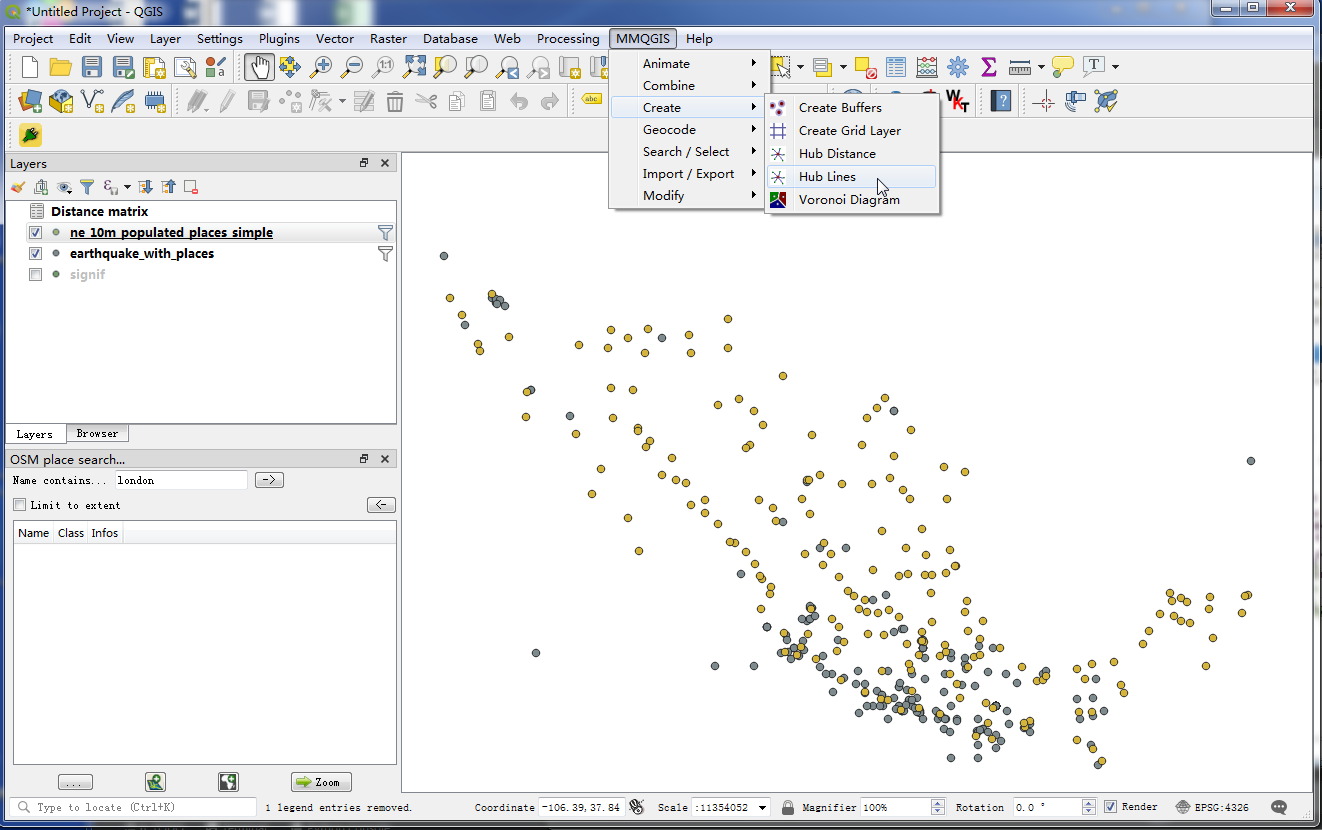Click the yellow abc labeling icon
1322x830 pixels.
[x=591, y=99]
